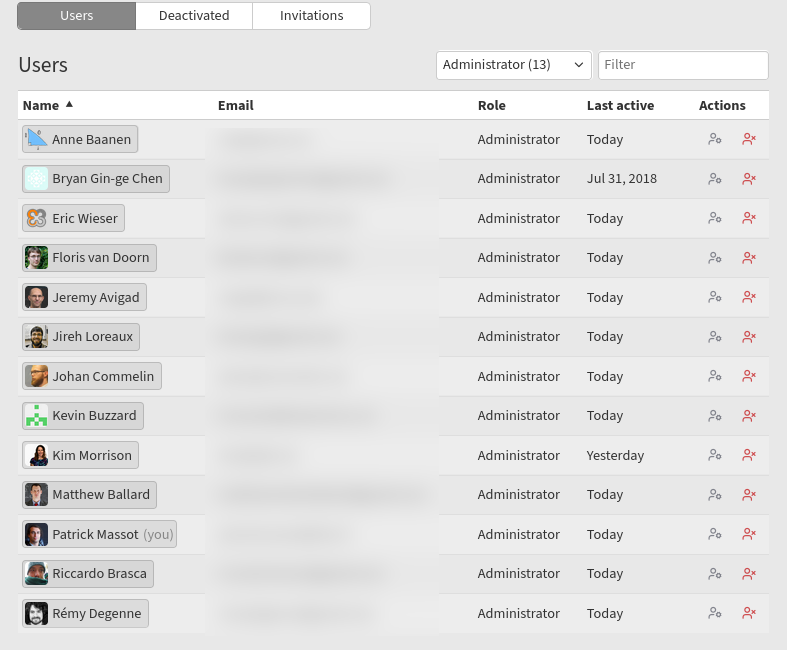Open manage user for Jeremy Avigad

pyautogui.click(x=714, y=297)
